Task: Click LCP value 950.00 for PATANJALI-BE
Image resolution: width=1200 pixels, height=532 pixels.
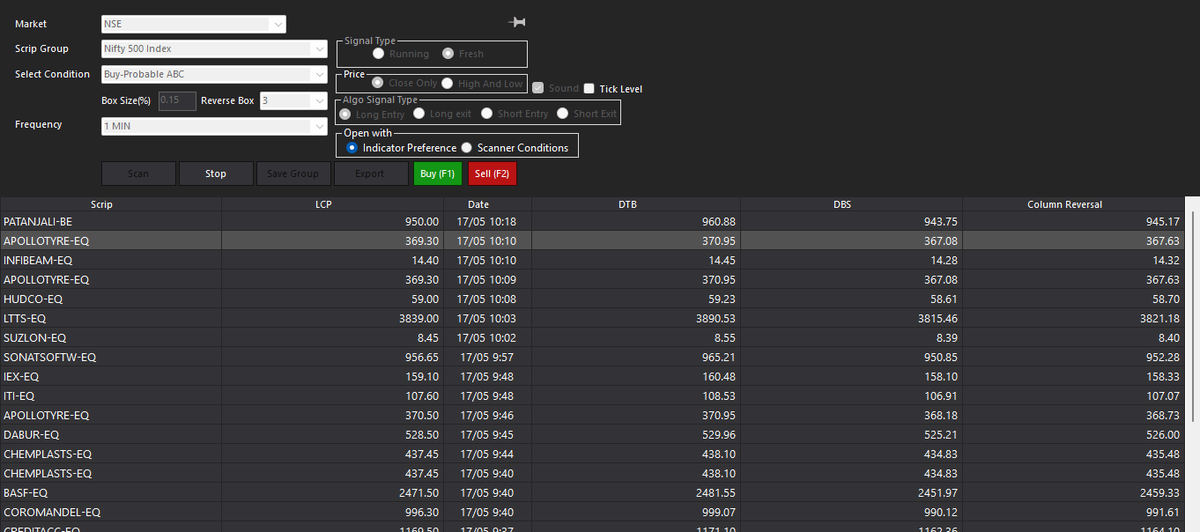Action: click(422, 221)
